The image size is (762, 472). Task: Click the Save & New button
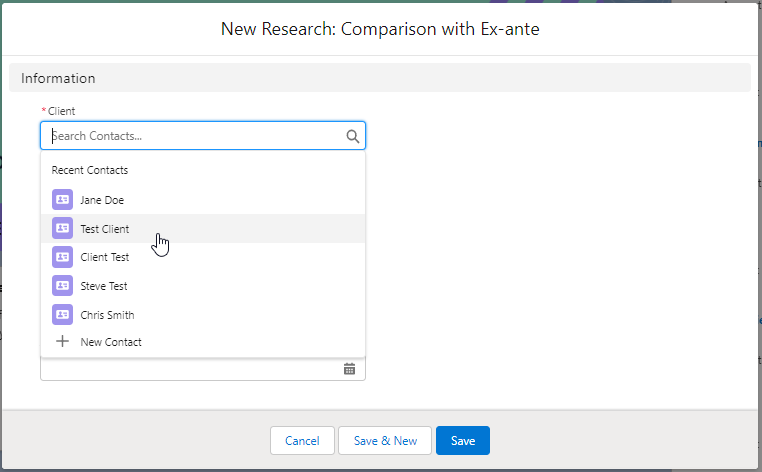[385, 441]
